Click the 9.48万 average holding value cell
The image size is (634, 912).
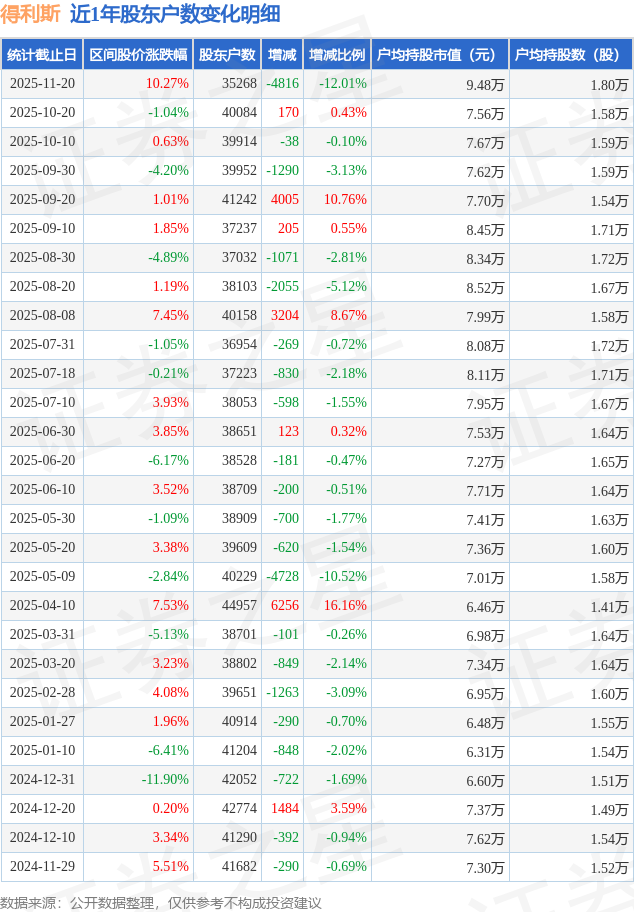(485, 84)
